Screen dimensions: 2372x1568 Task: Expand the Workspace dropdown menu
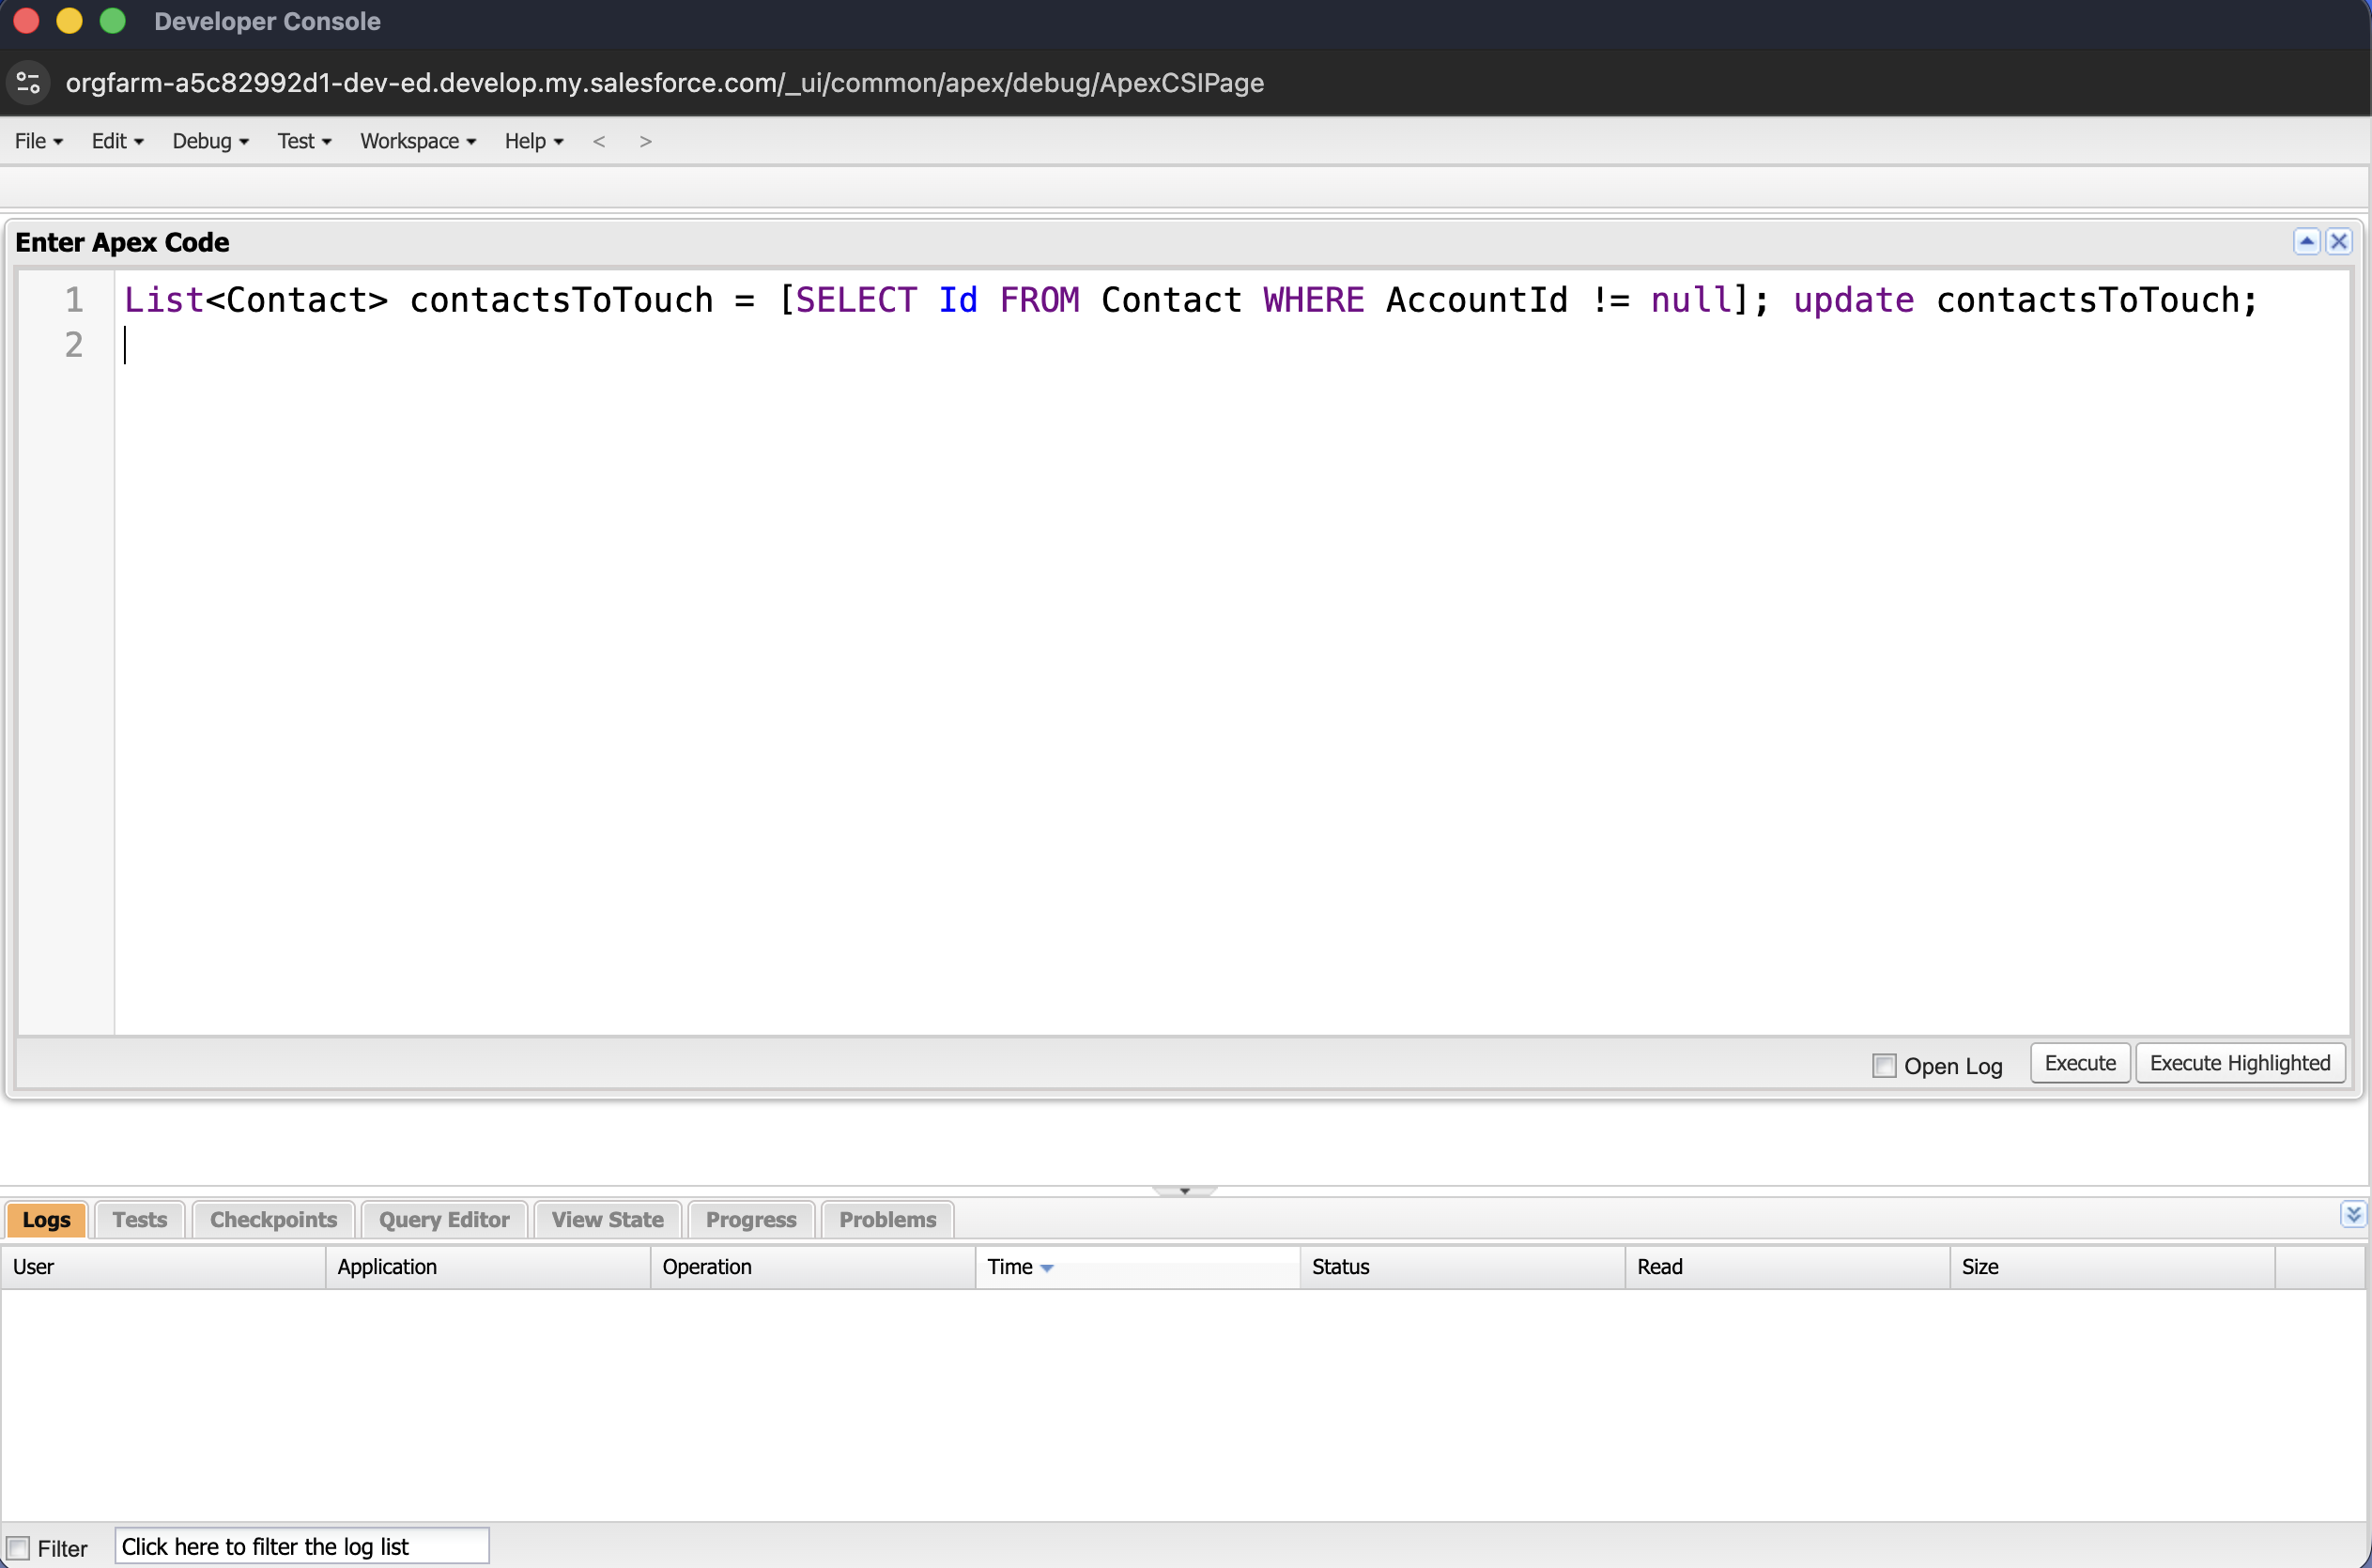click(418, 141)
